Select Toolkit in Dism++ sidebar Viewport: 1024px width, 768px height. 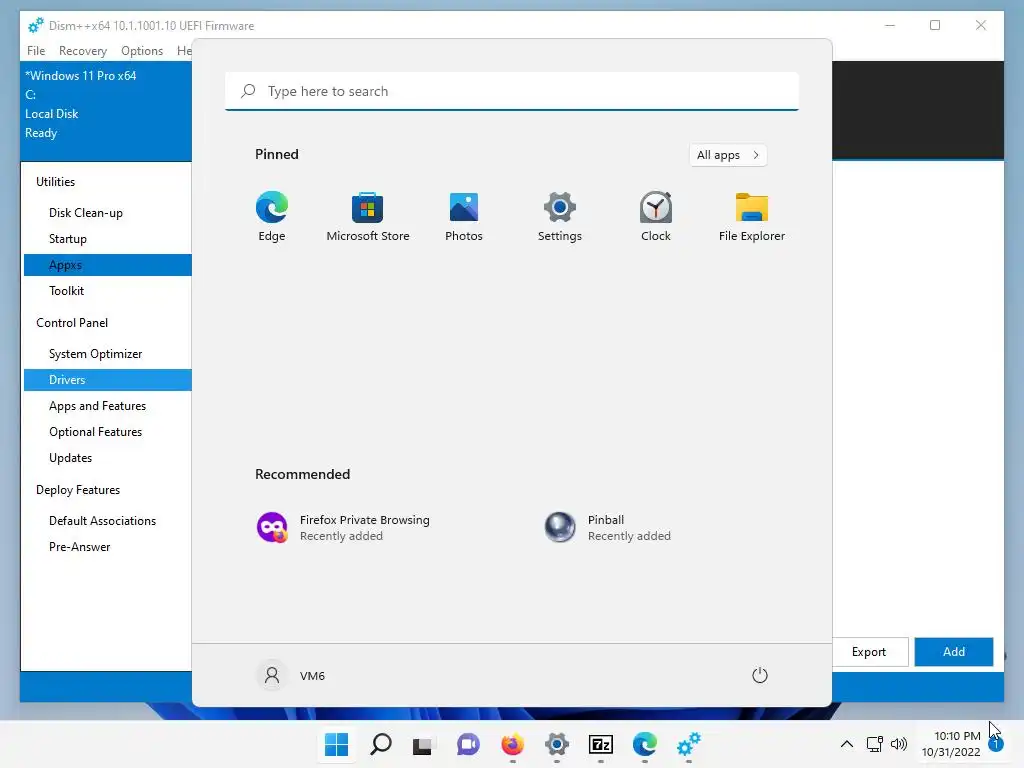click(x=67, y=291)
